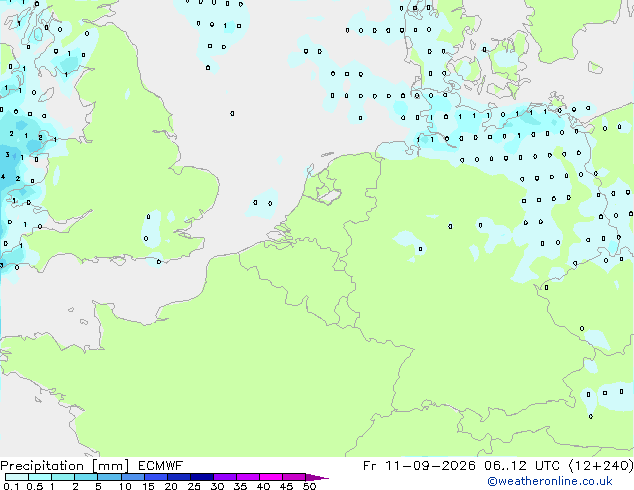Pick the 45 mm legend swatch
The width and height of the screenshot is (634, 490).
pos(294,477)
